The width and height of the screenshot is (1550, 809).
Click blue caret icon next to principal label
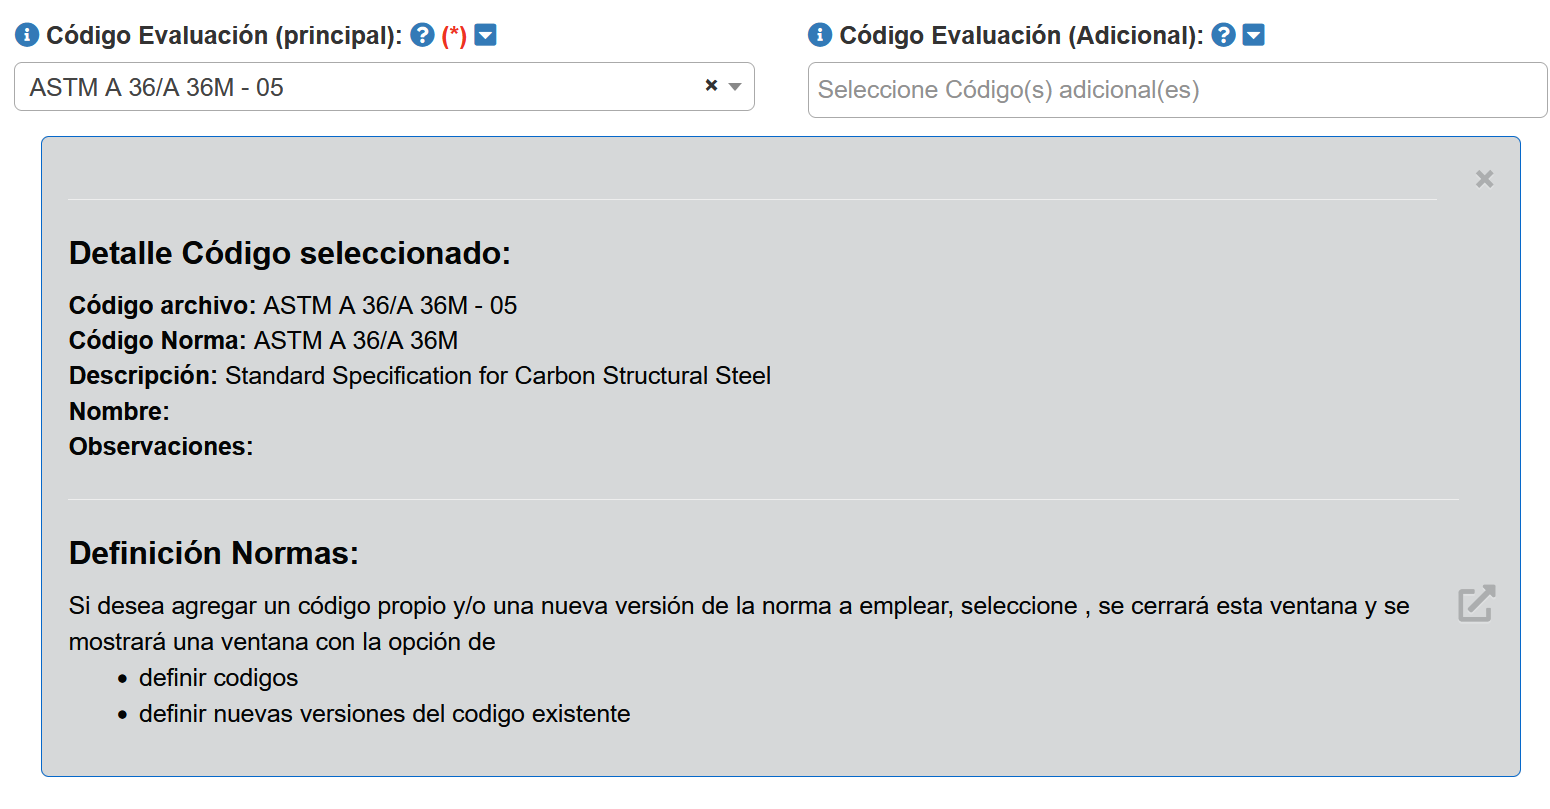point(485,35)
